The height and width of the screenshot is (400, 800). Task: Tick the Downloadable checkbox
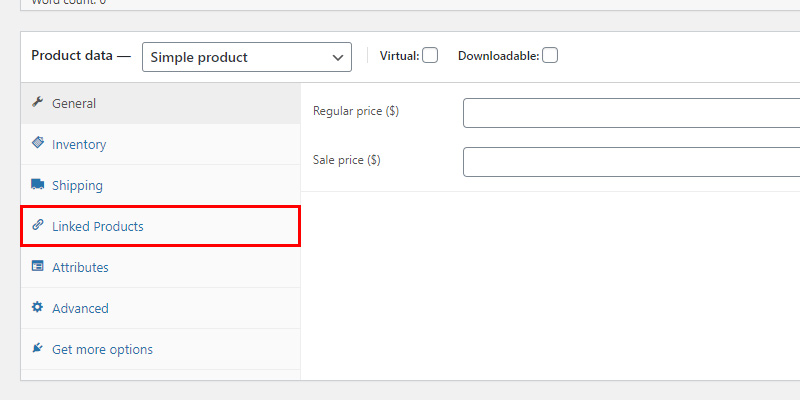(549, 55)
